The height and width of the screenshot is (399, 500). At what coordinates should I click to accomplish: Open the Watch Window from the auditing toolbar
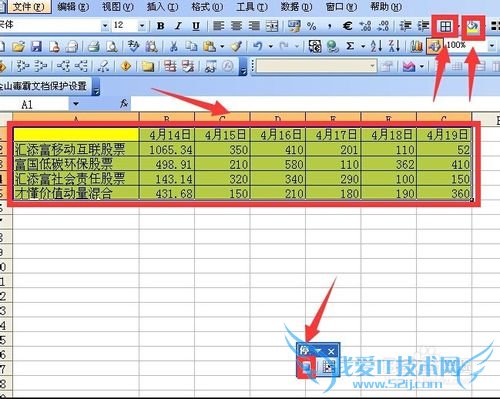point(210,66)
